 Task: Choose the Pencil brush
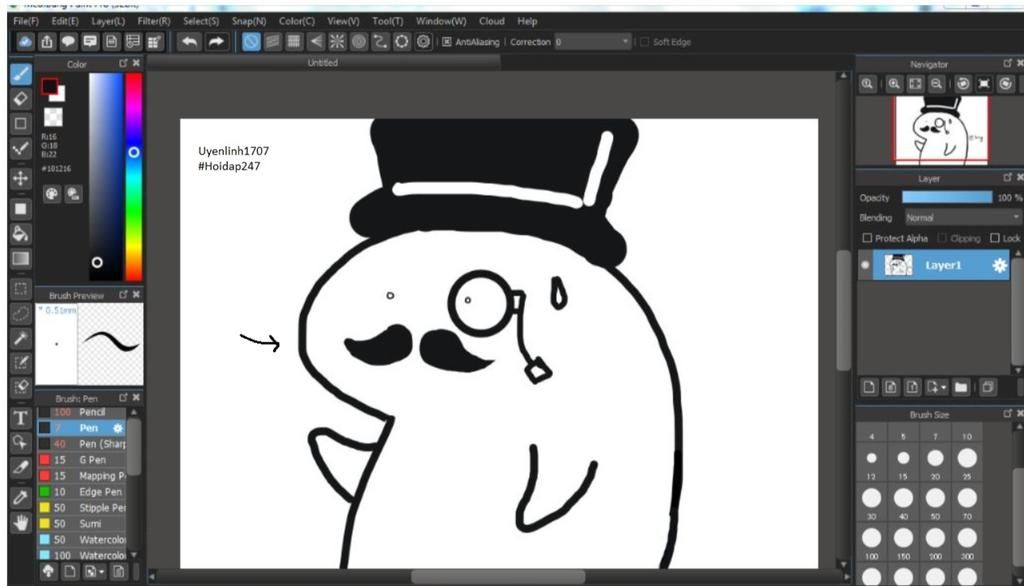point(82,412)
